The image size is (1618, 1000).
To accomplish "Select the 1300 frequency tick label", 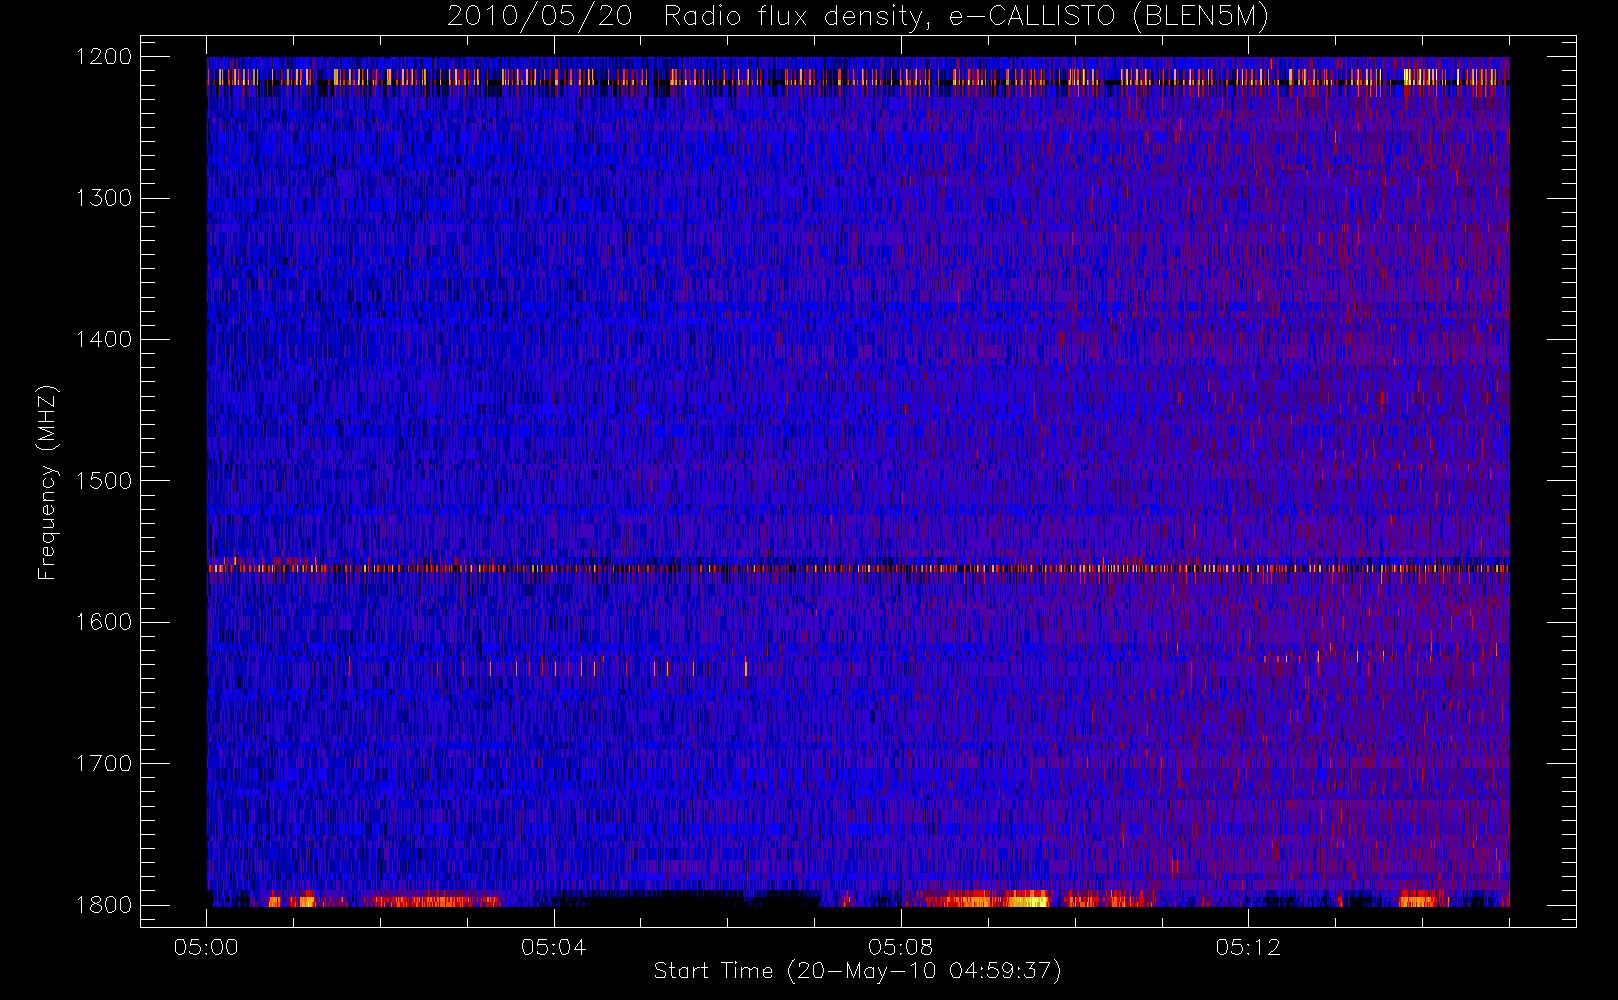I will (x=104, y=198).
